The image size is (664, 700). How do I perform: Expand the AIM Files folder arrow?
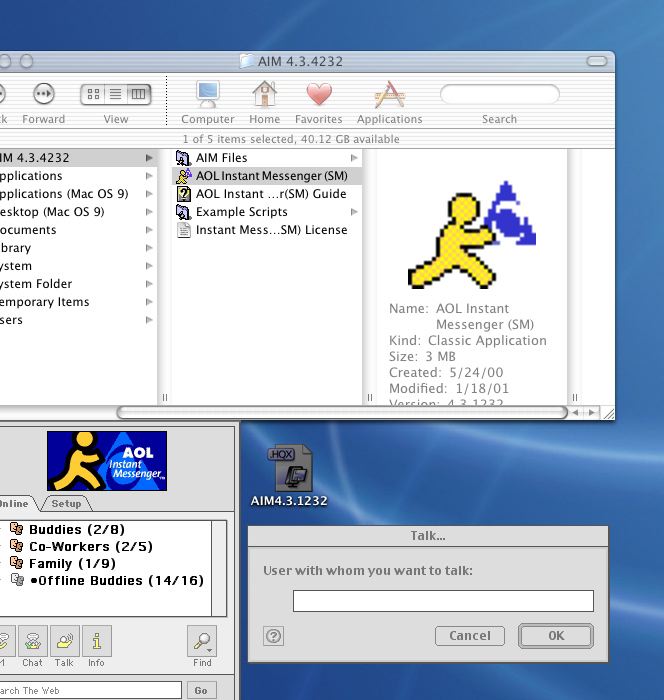[354, 158]
